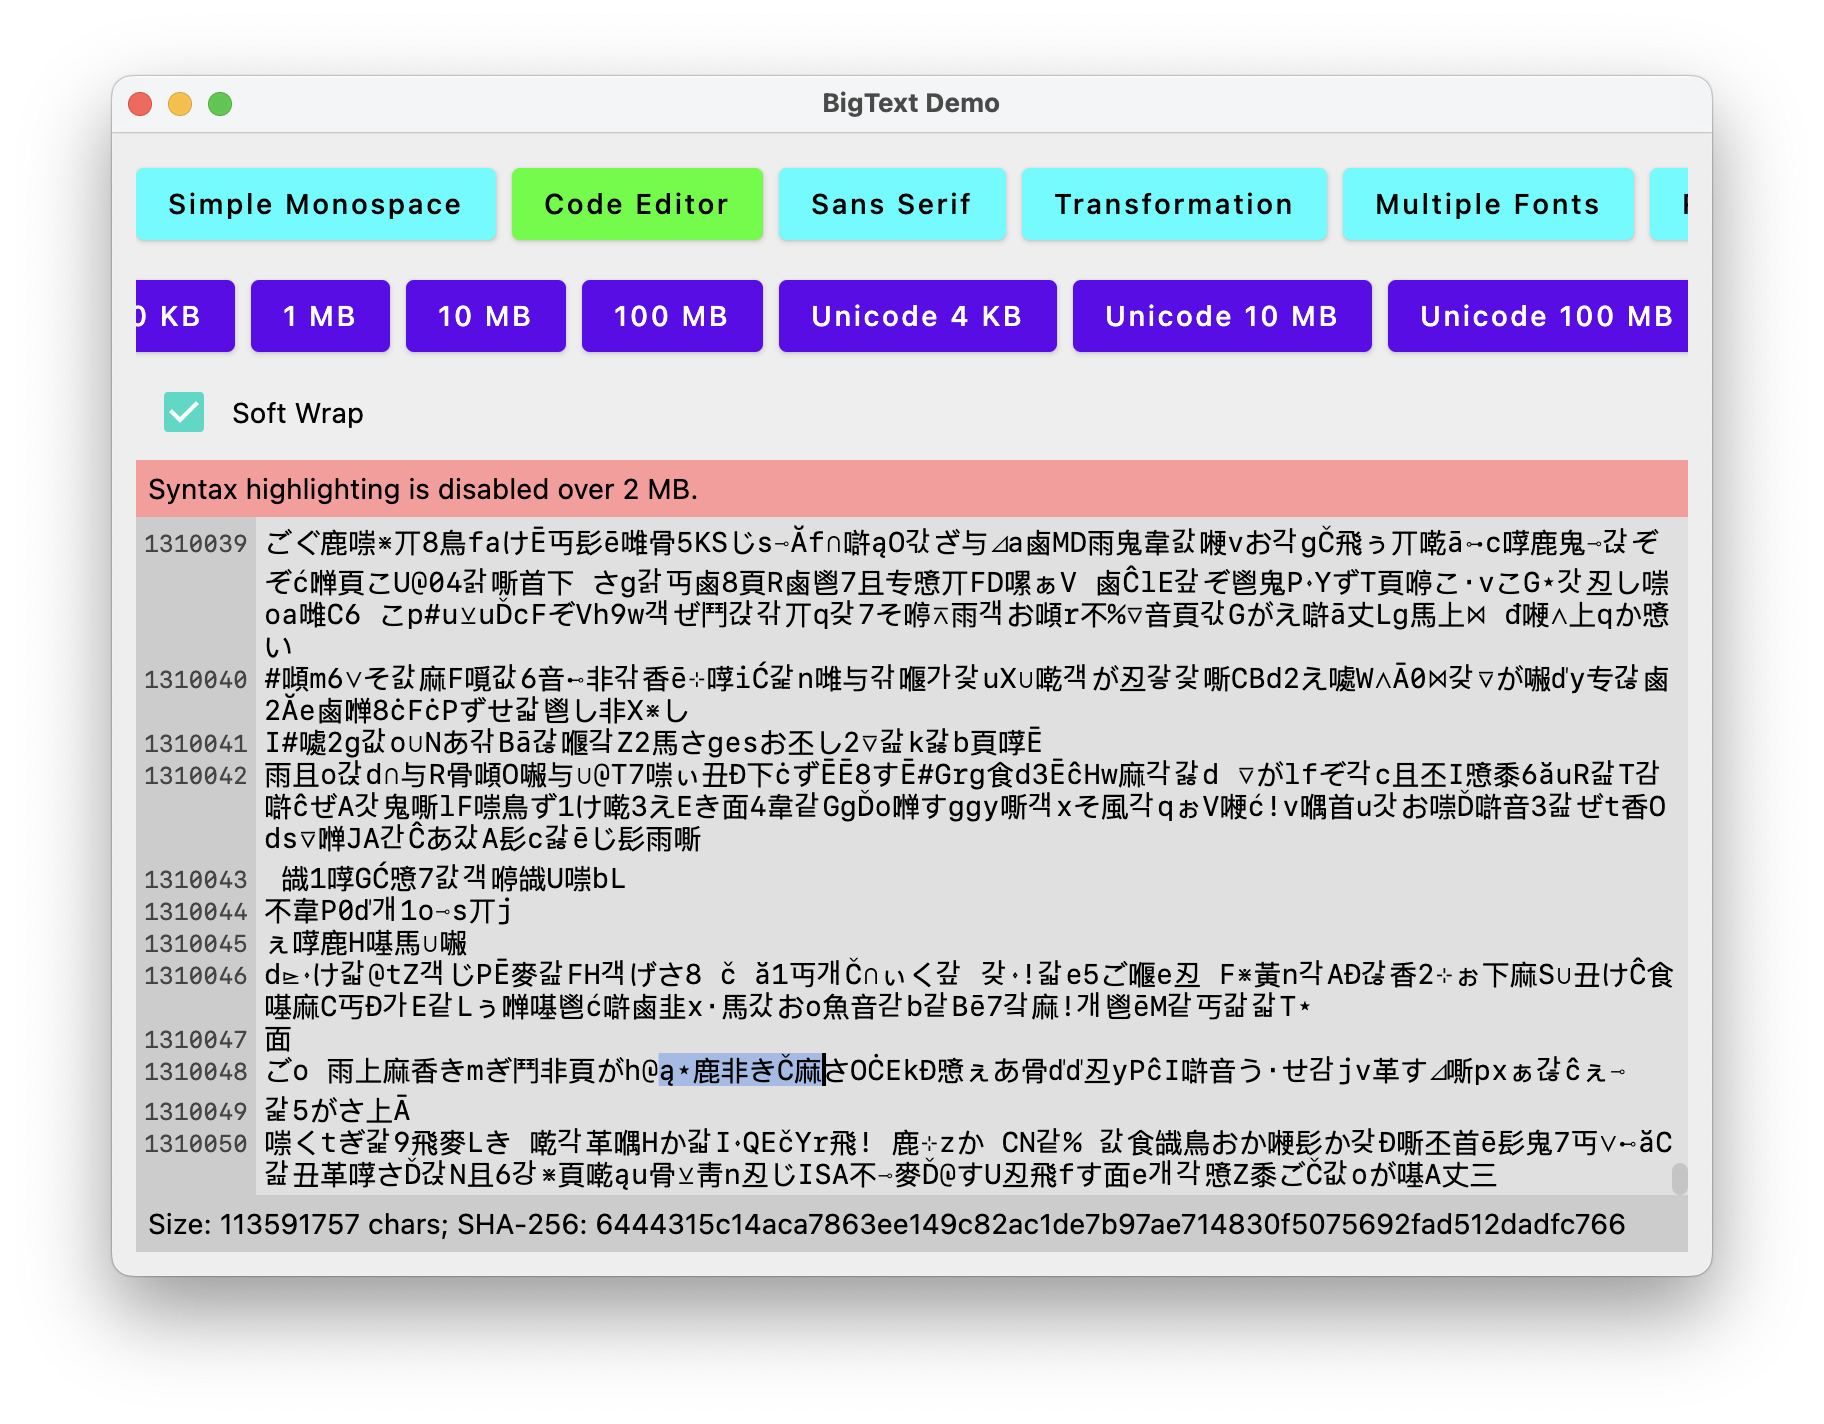Click the highlighted selection on line 1310048
This screenshot has height=1424, width=1824.
click(x=741, y=1071)
